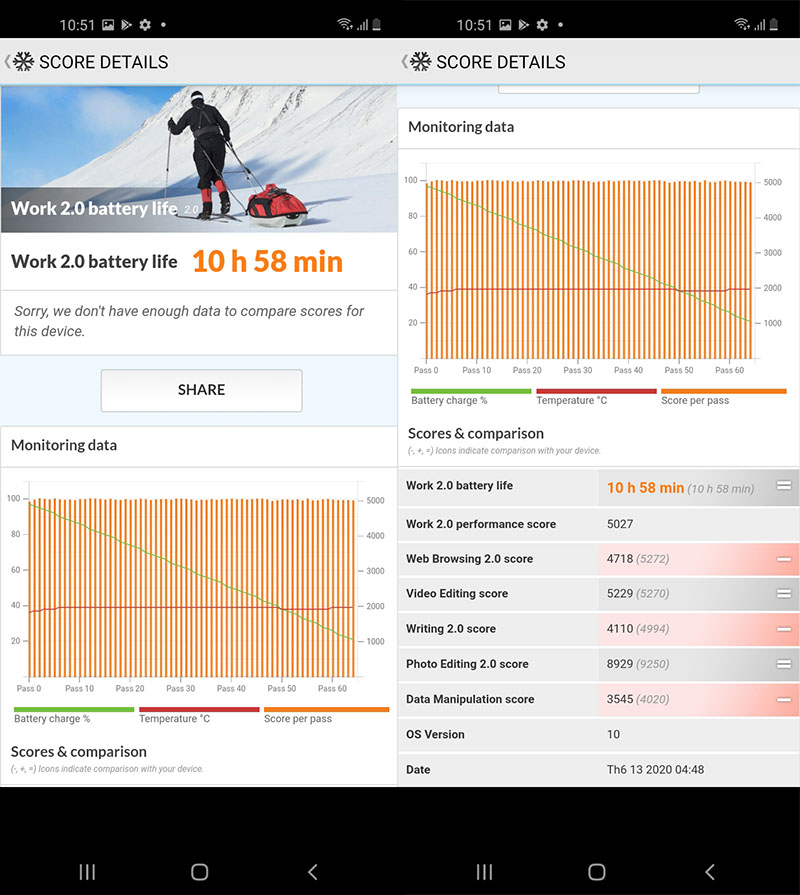Image resolution: width=800 pixels, height=895 pixels.
Task: Tap the image notification icon in left status bar
Action: (x=108, y=25)
